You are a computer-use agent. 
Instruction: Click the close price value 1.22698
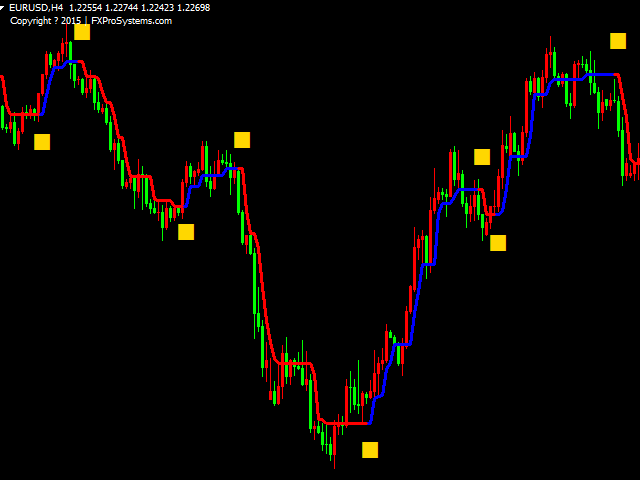[x=192, y=8]
